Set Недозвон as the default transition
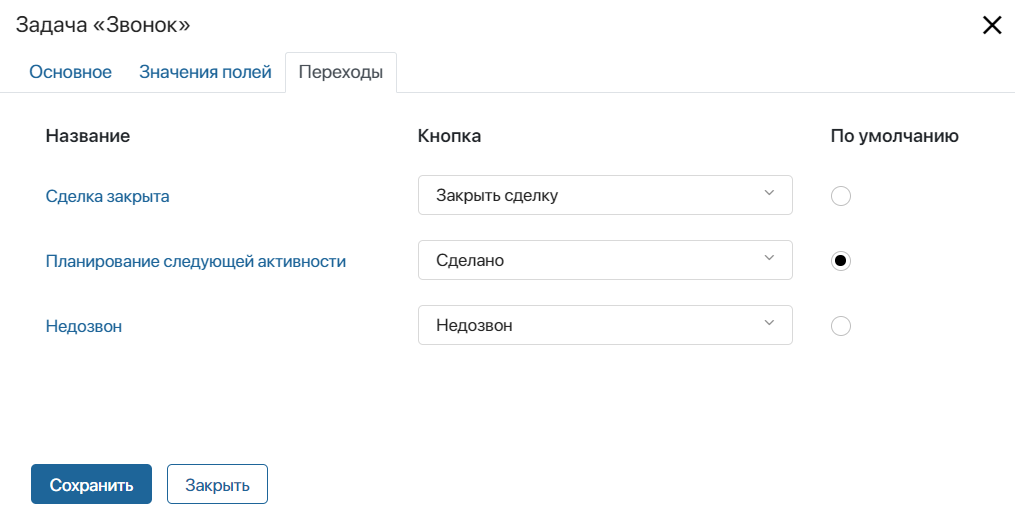This screenshot has width=1015, height=509. (x=840, y=325)
